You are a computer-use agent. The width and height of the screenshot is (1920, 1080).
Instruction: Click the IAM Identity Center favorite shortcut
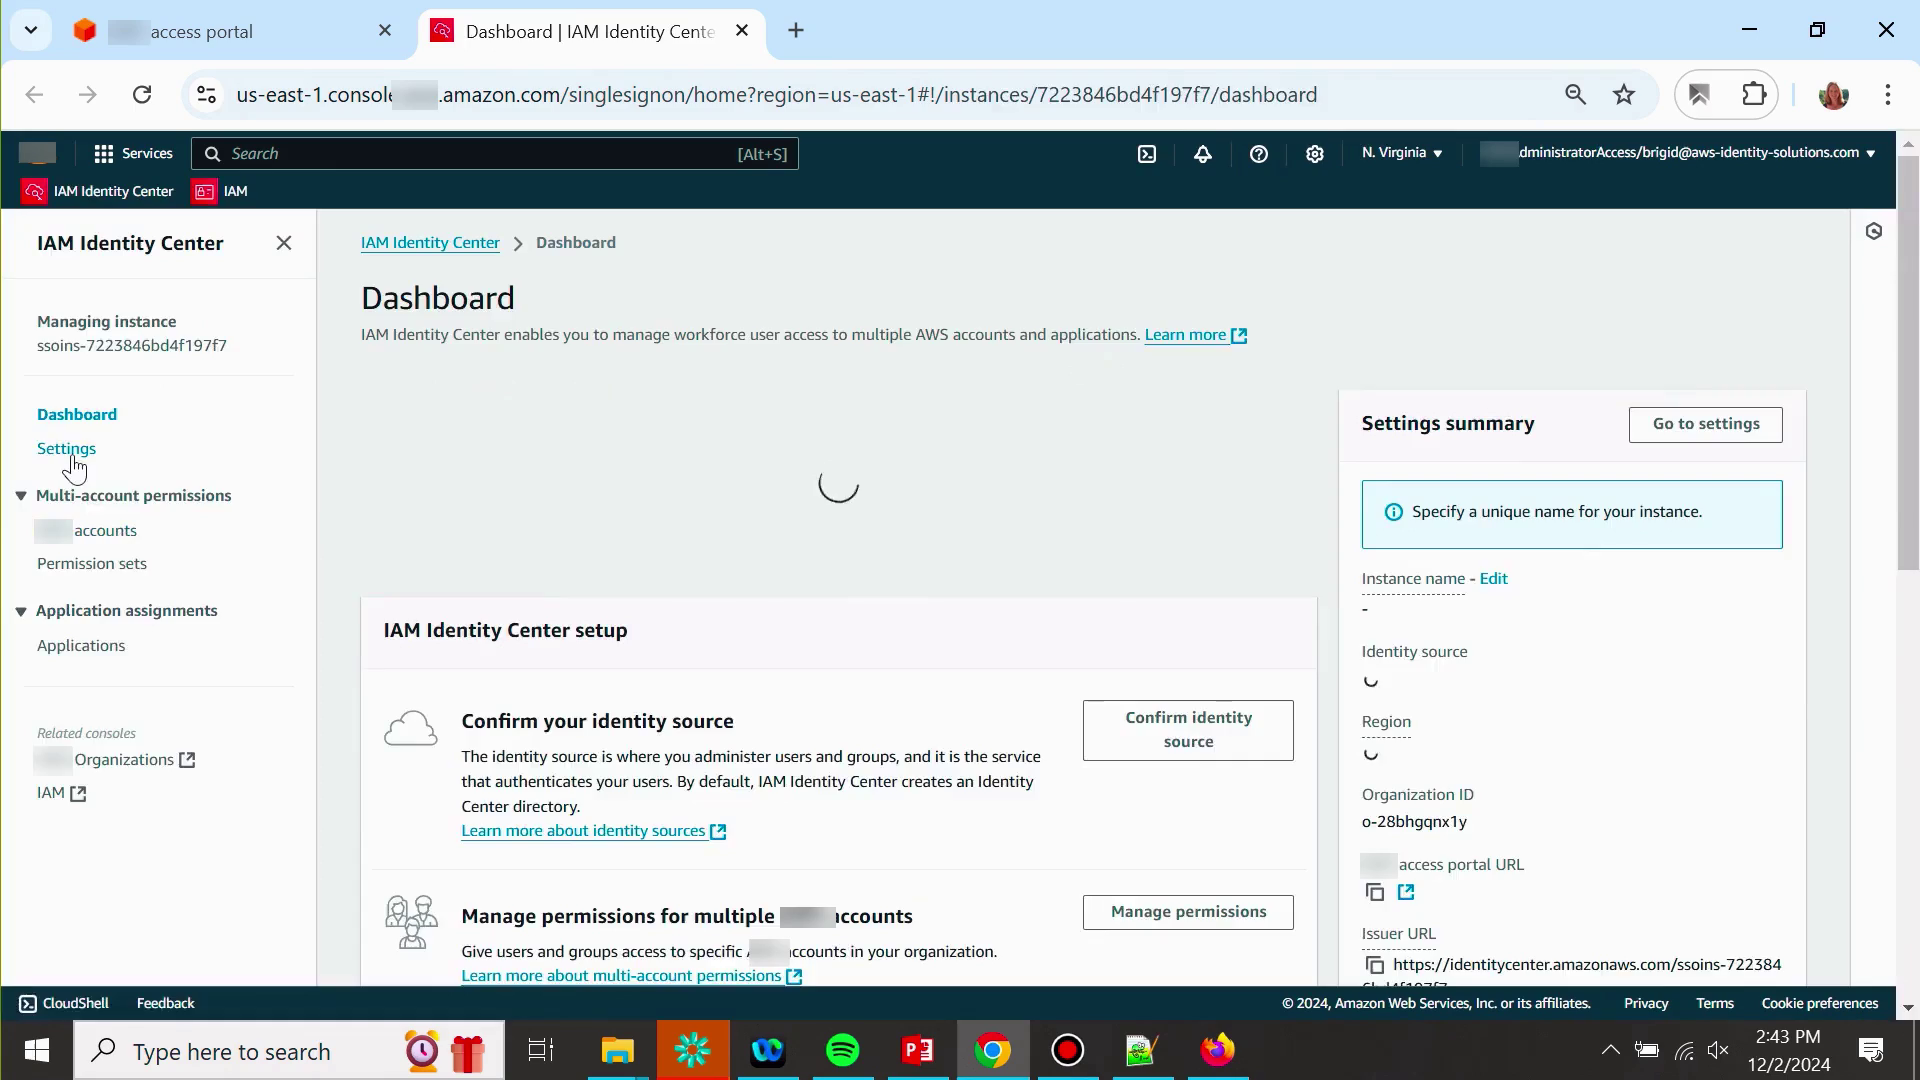pos(98,191)
